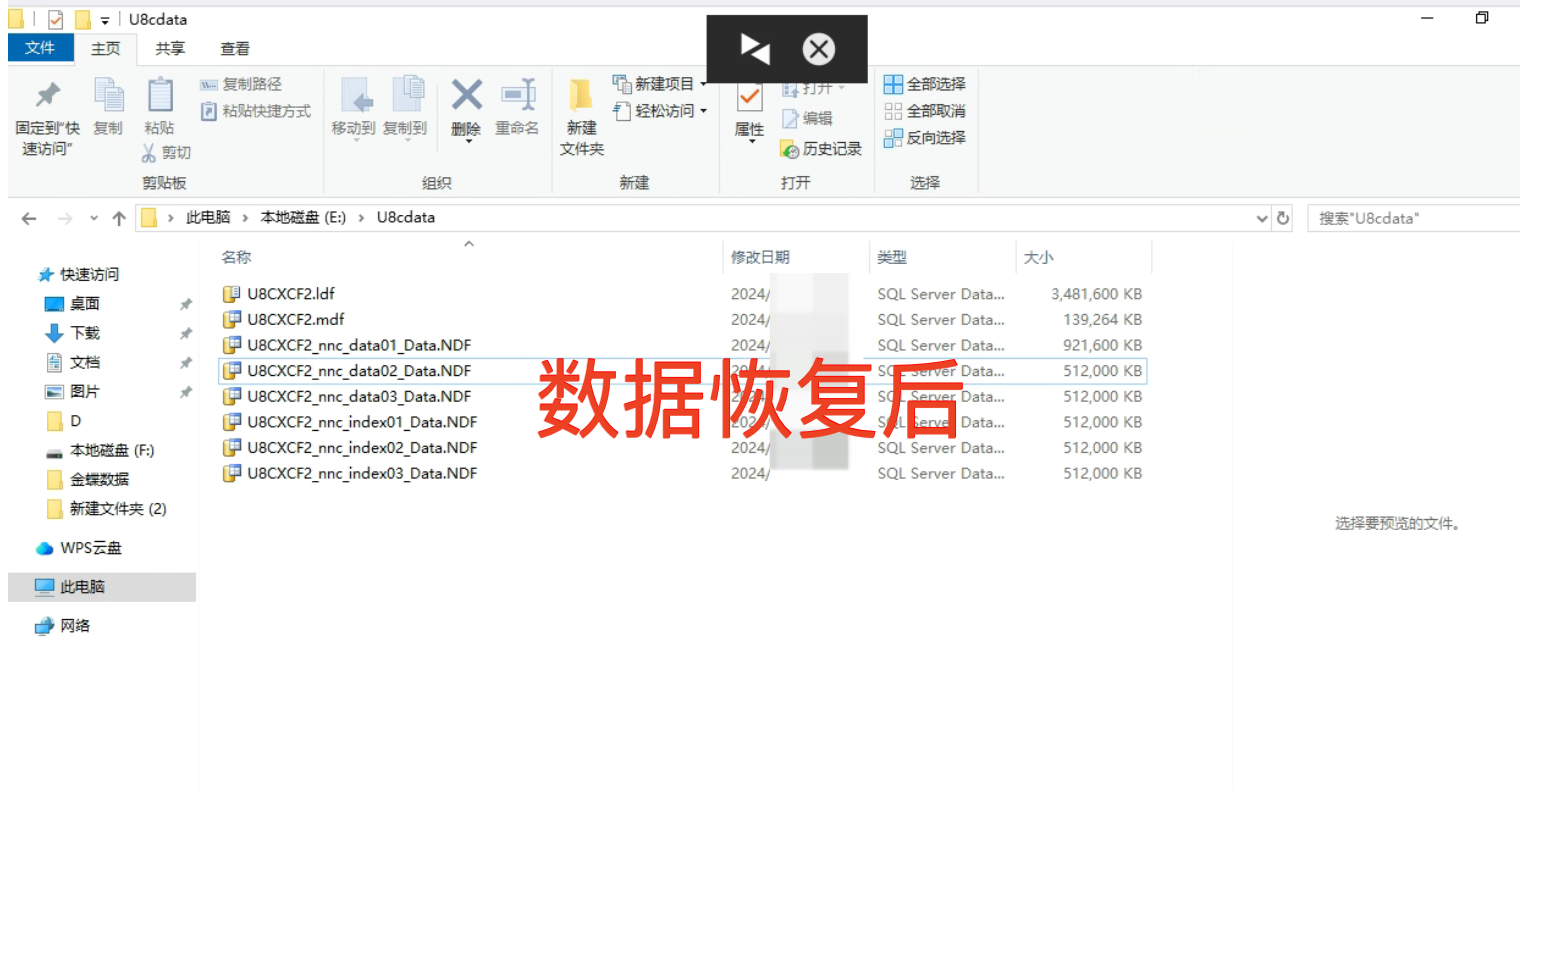Open the Easy access dropdown
The height and width of the screenshot is (958, 1566).
pyautogui.click(x=660, y=111)
